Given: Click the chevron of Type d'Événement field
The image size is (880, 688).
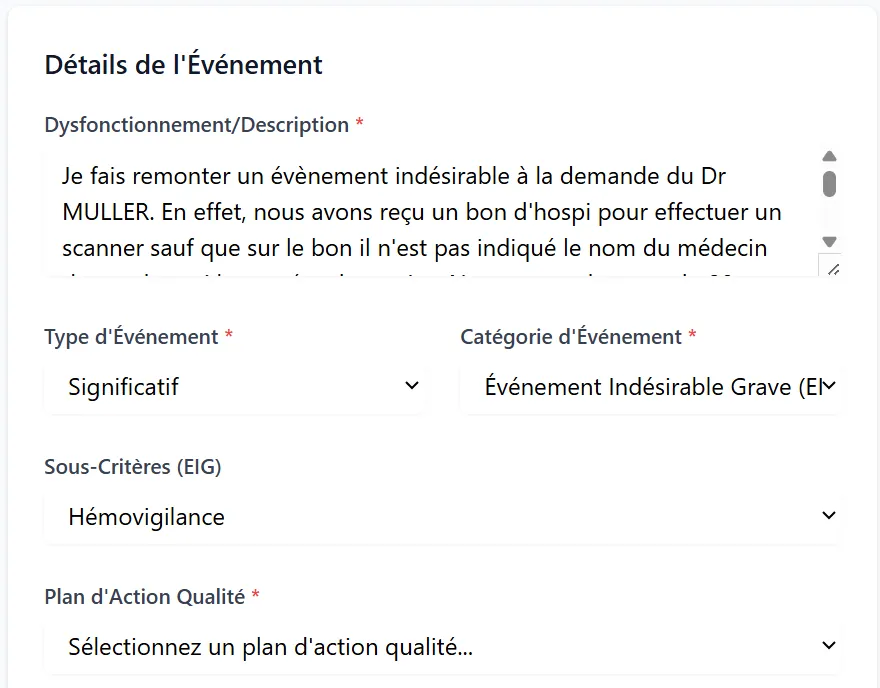Looking at the screenshot, I should pyautogui.click(x=411, y=386).
